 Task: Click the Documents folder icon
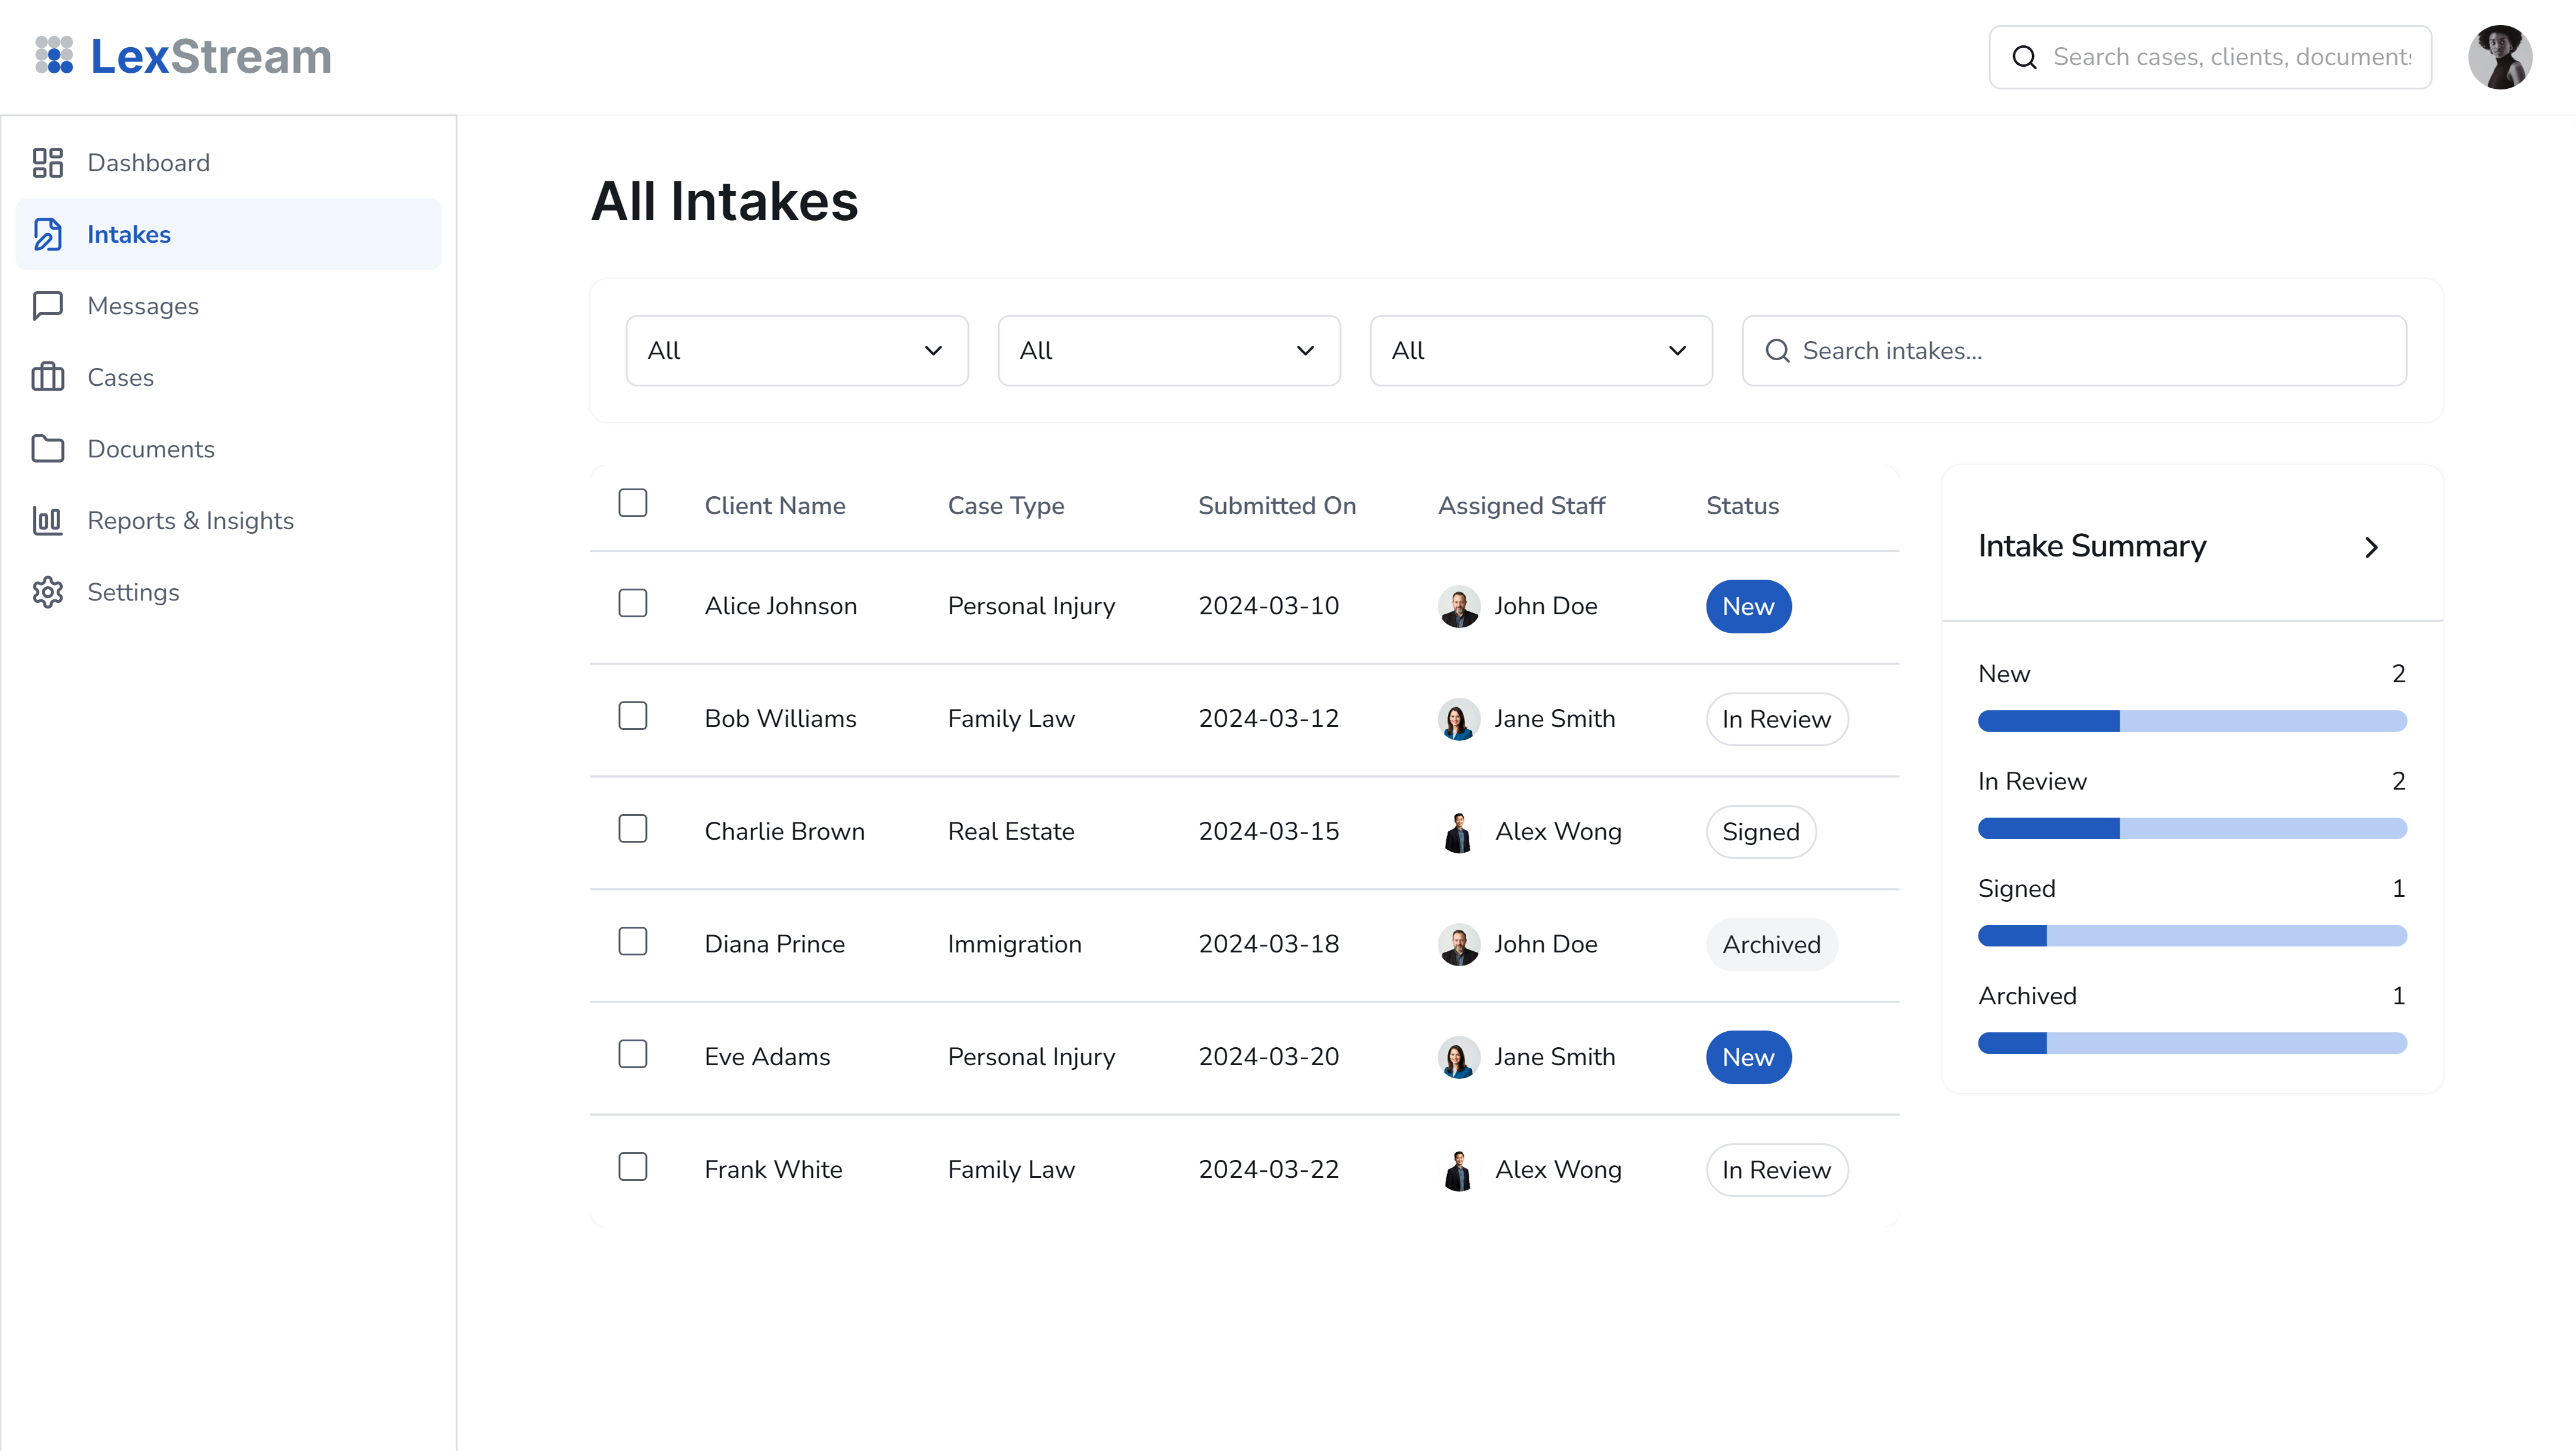point(47,449)
